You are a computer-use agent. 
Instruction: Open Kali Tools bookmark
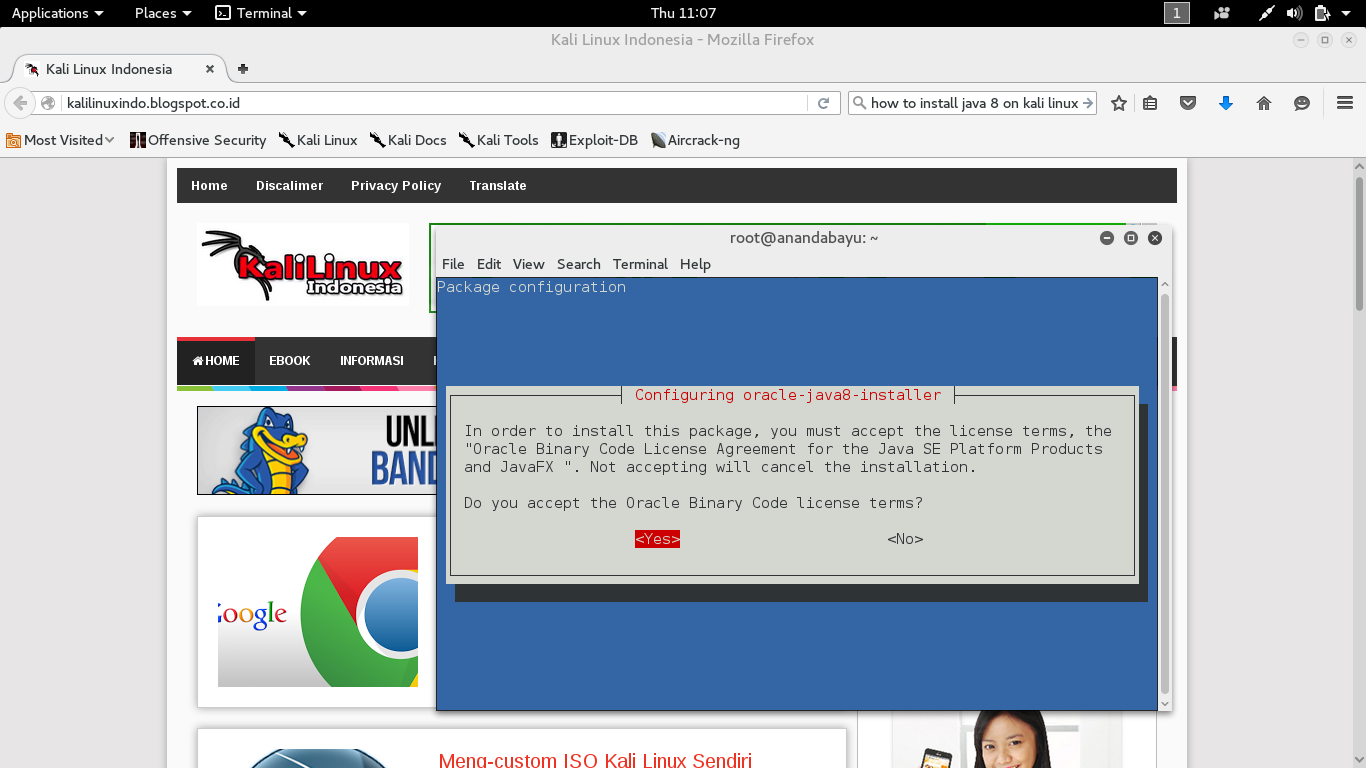499,140
